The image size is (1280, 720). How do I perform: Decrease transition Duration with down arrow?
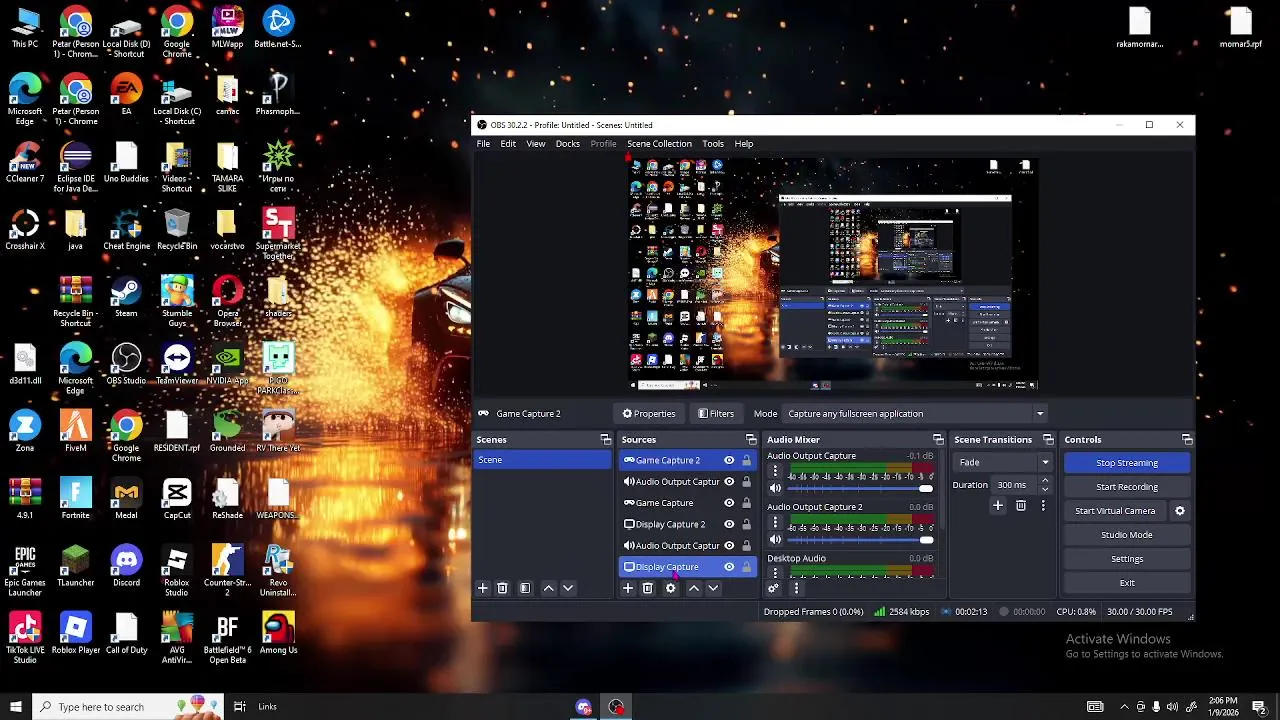click(1045, 490)
